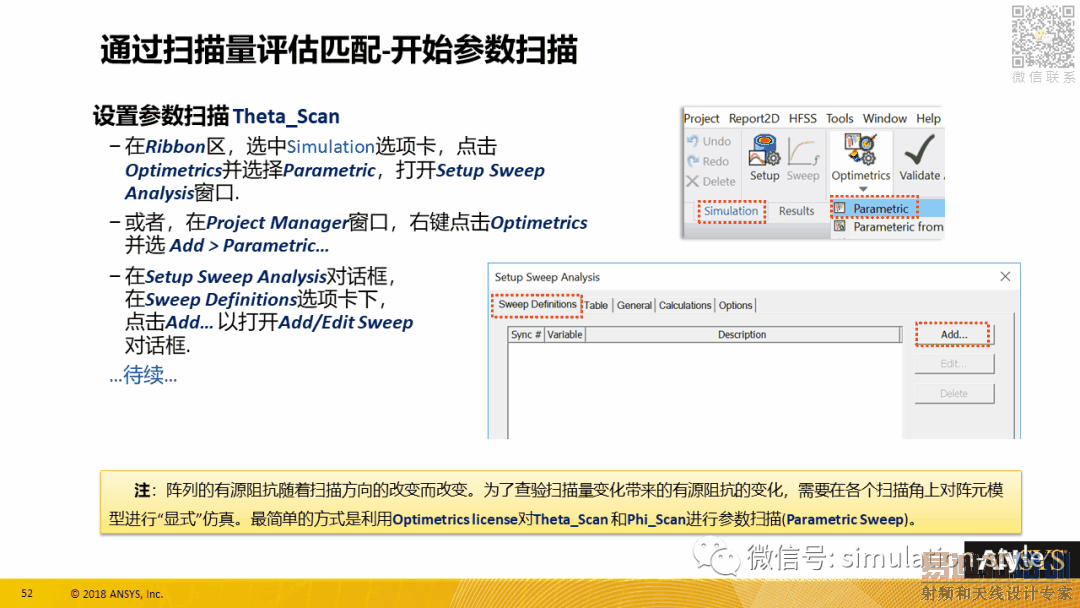Click the Delete X icon
Image resolution: width=1080 pixels, height=608 pixels.
693,181
